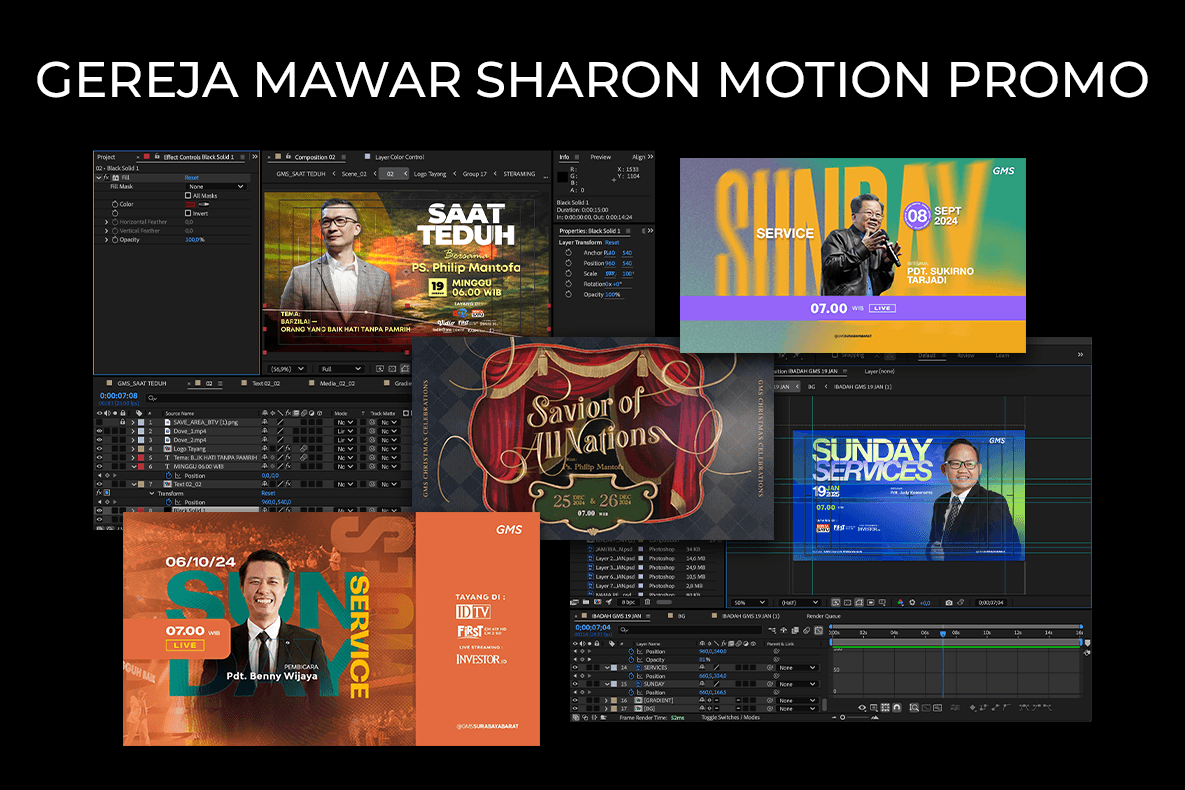Click Auto-zoom graph height icon below graph
This screenshot has height=790, width=1185.
click(x=914, y=708)
